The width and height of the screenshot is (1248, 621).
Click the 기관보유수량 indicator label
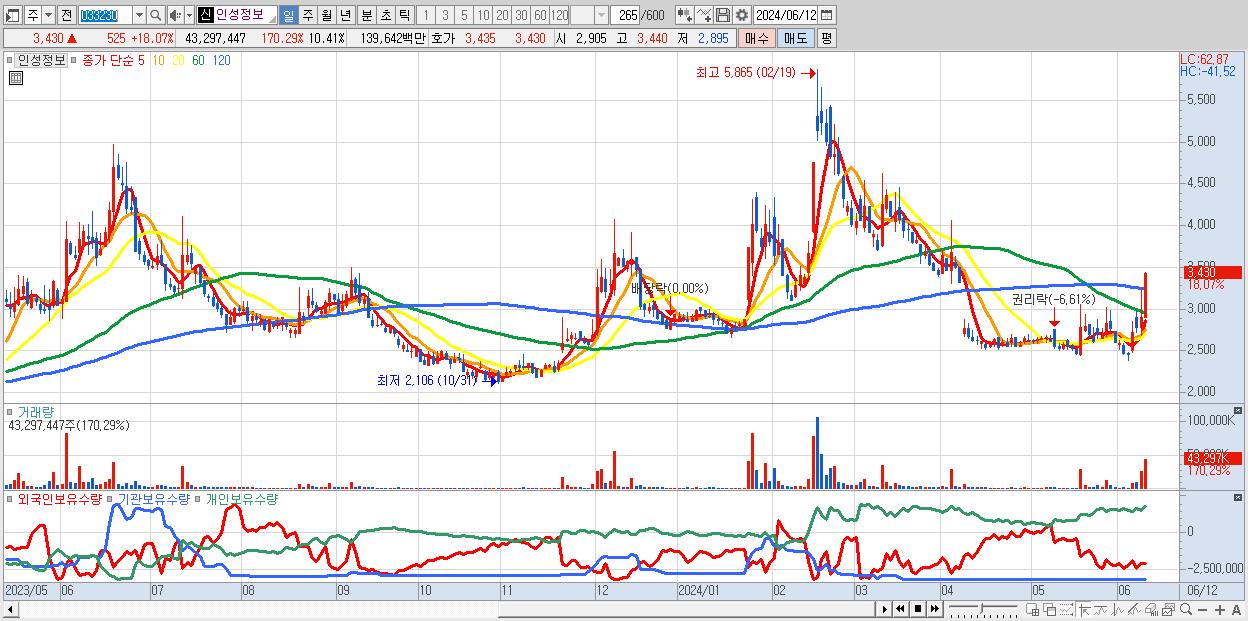(153, 499)
